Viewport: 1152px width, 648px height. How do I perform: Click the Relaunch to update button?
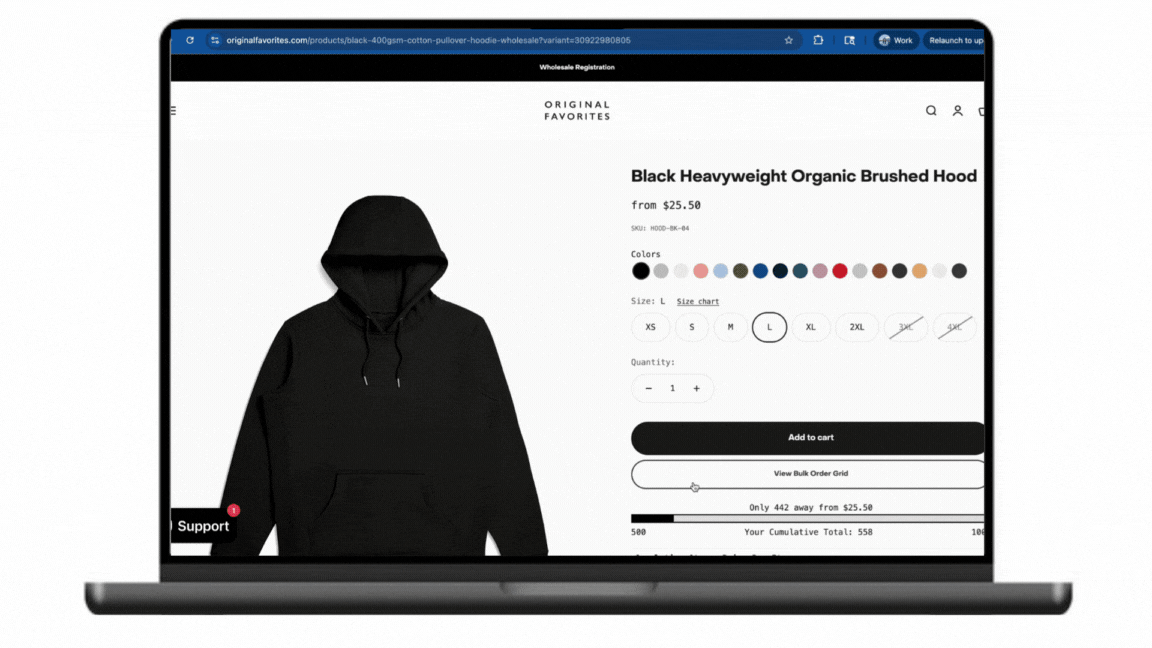954,40
